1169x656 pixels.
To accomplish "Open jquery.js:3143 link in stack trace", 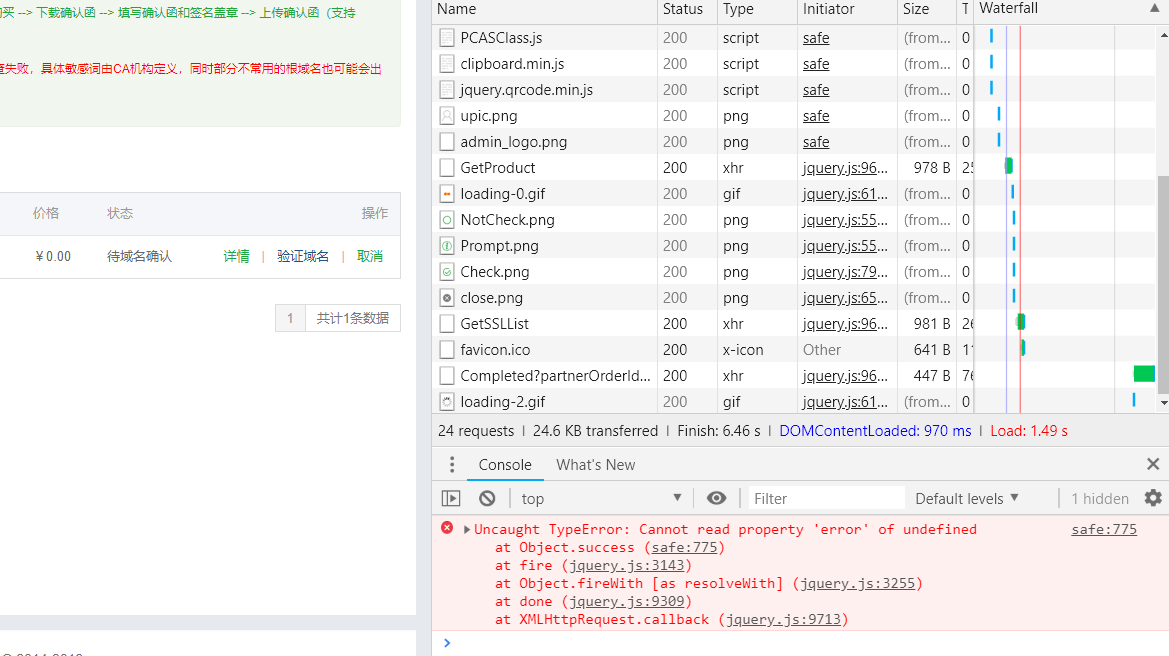I will tap(627, 565).
